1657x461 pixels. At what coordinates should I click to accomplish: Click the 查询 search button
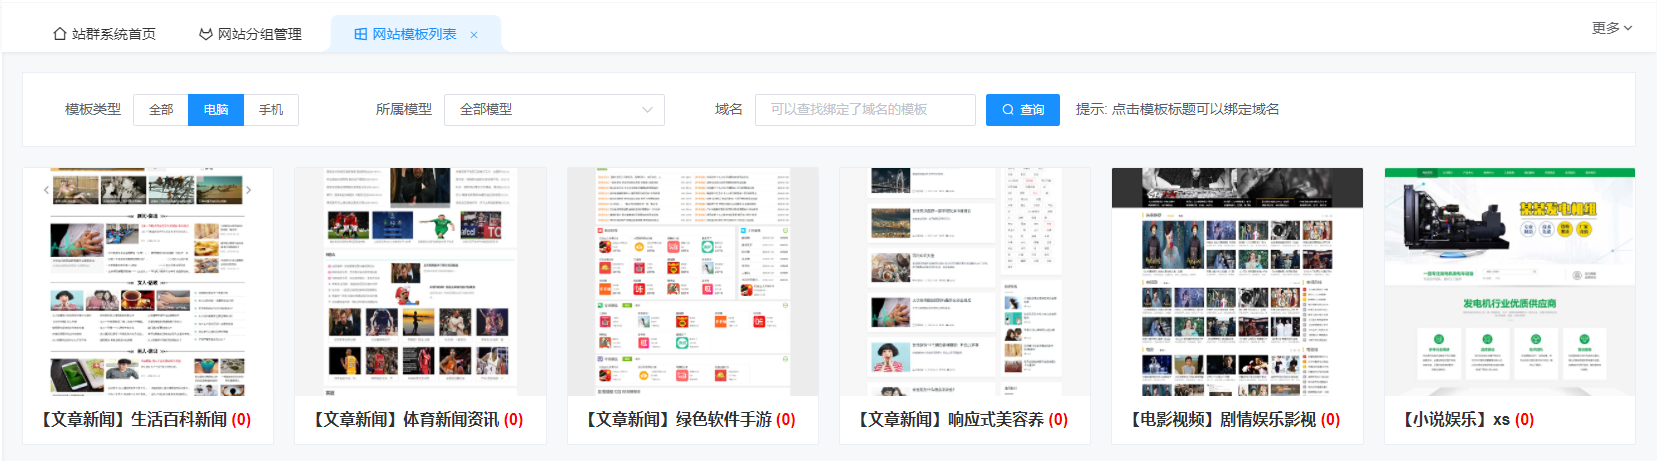point(1022,110)
